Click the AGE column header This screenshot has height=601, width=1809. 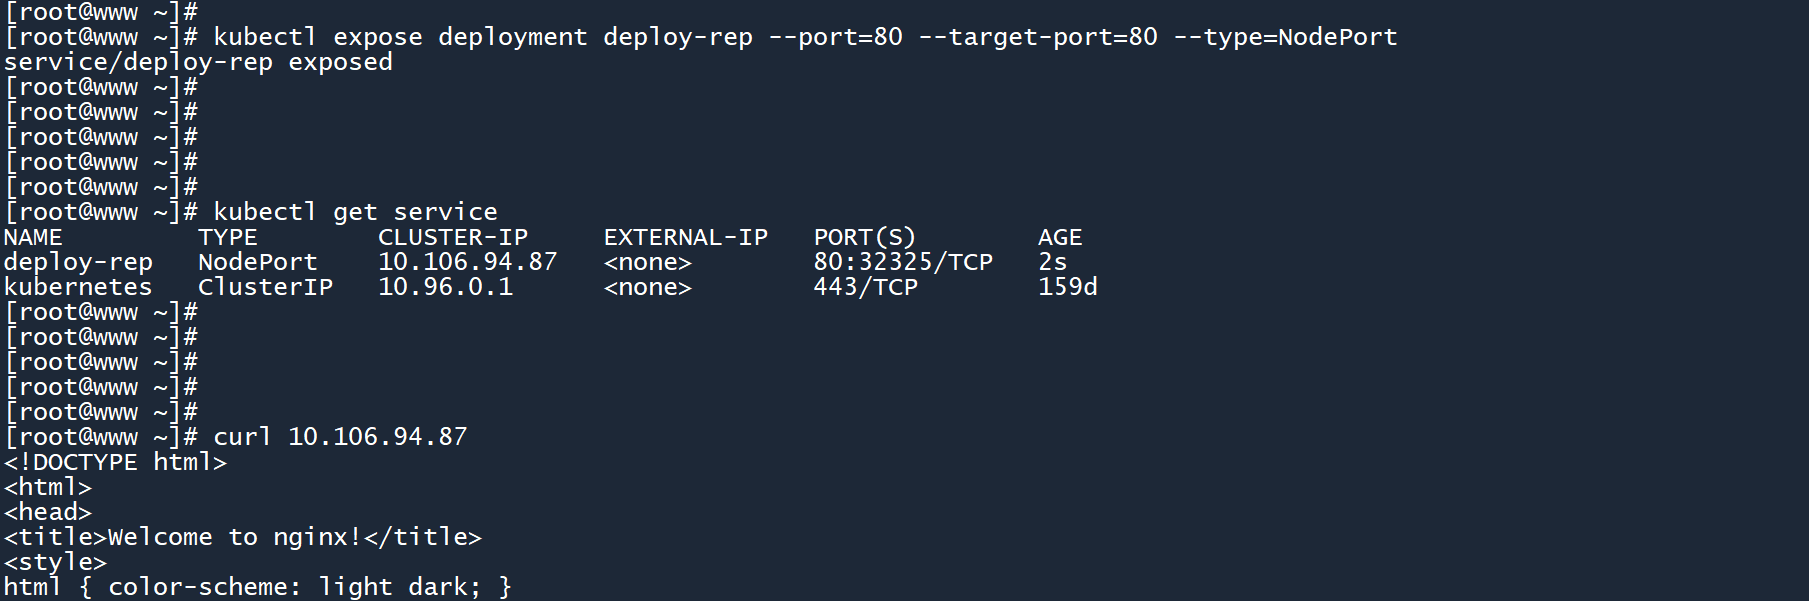1060,238
